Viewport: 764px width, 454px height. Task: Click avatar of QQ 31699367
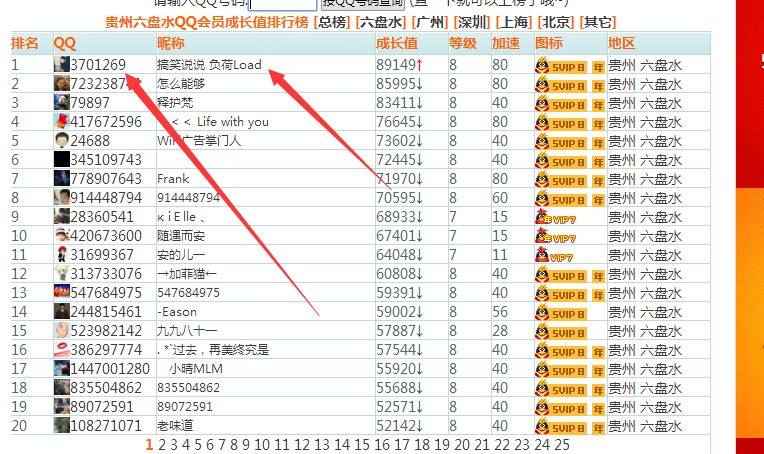coord(61,254)
